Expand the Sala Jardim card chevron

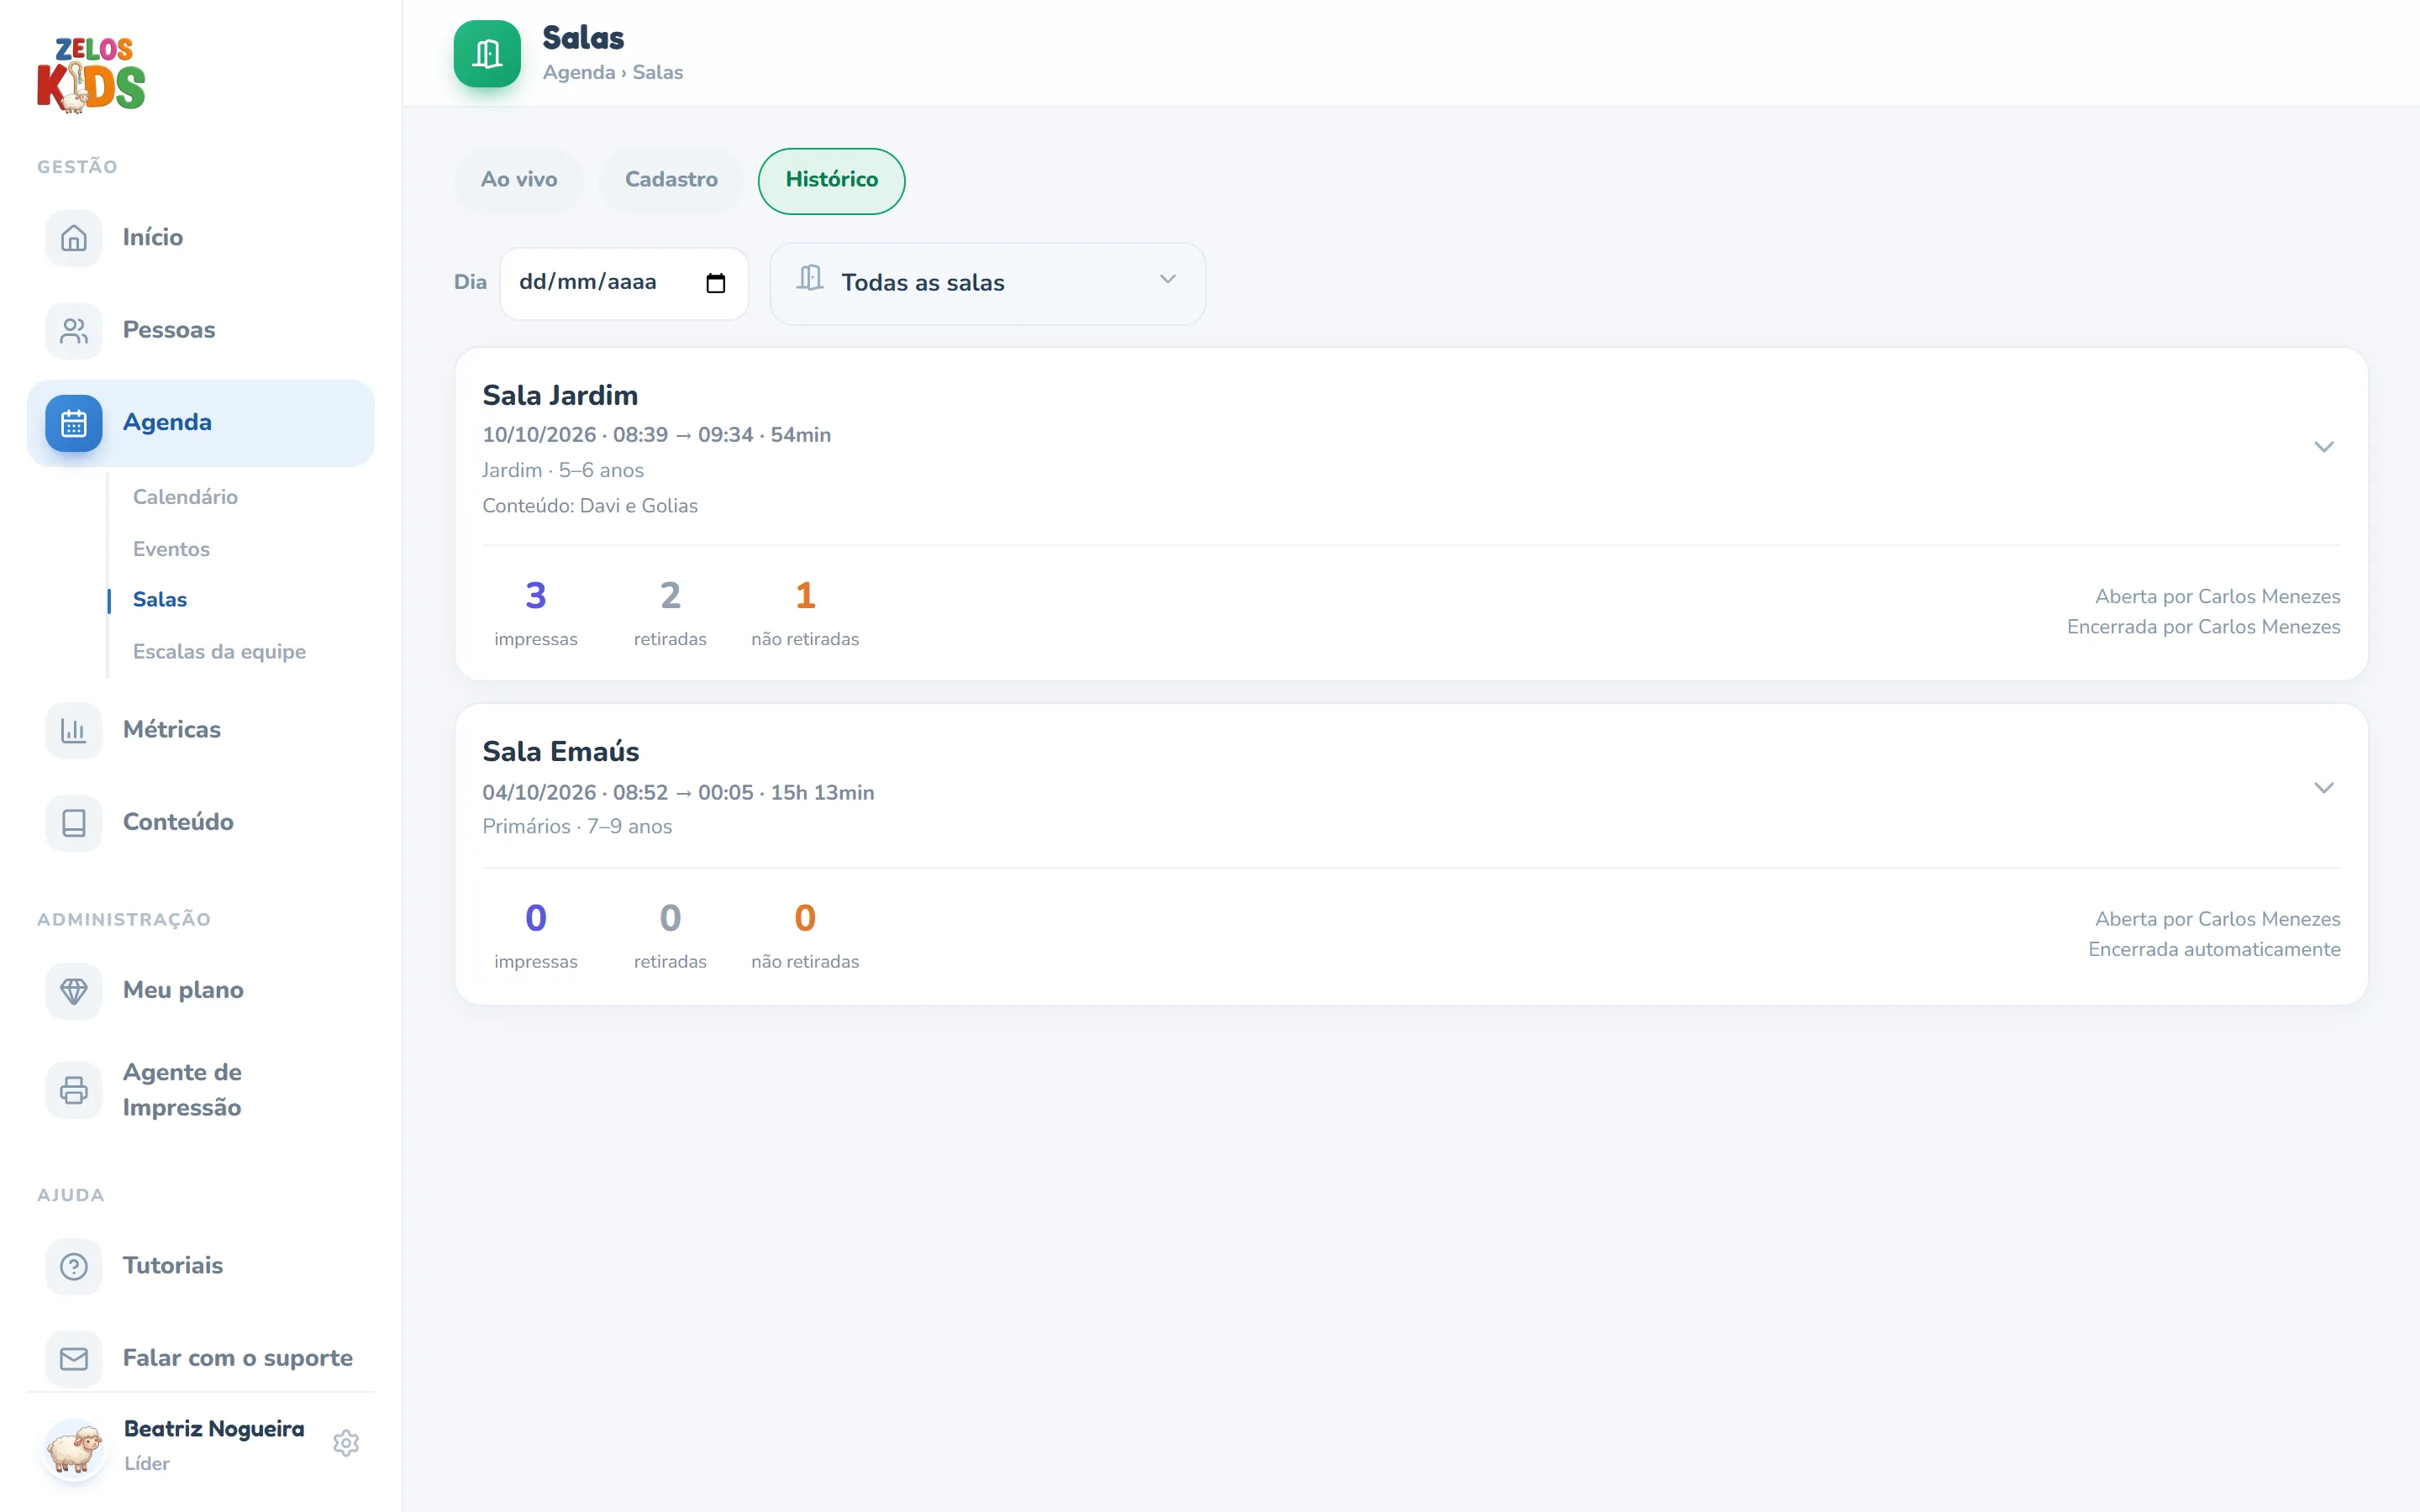click(2323, 446)
